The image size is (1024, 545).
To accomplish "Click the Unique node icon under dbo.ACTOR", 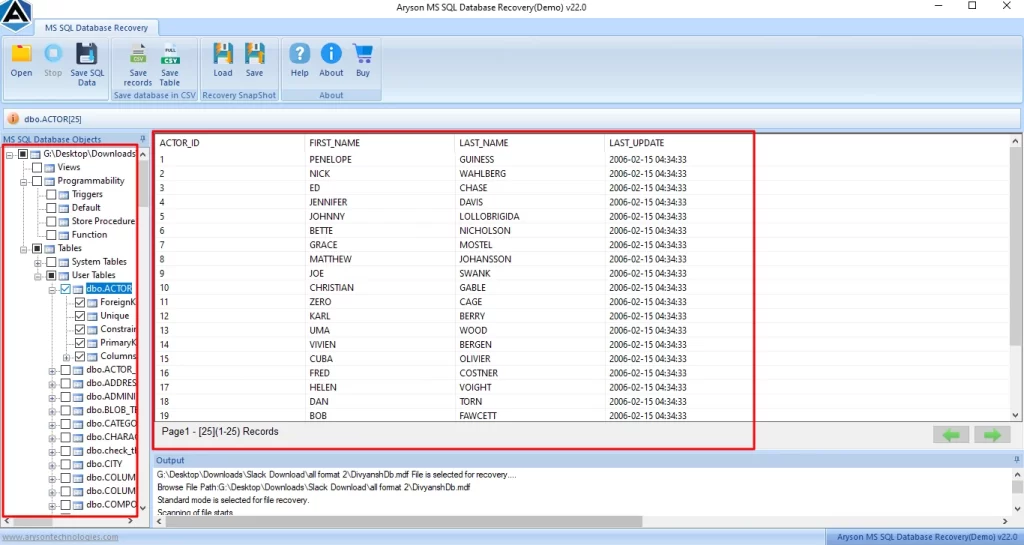I will pos(92,316).
